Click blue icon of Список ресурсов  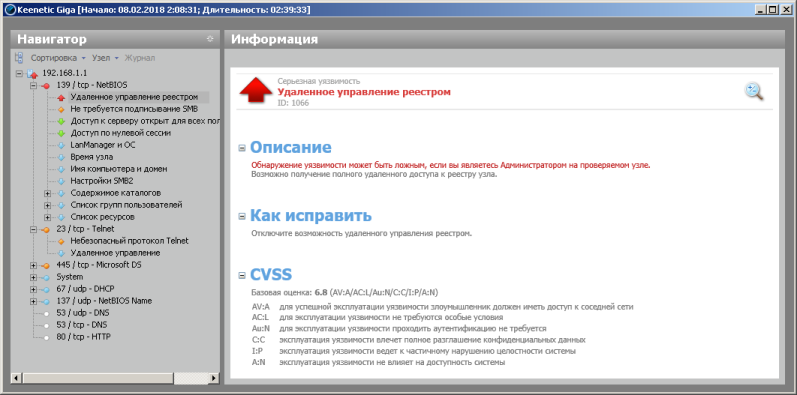[x=61, y=217]
